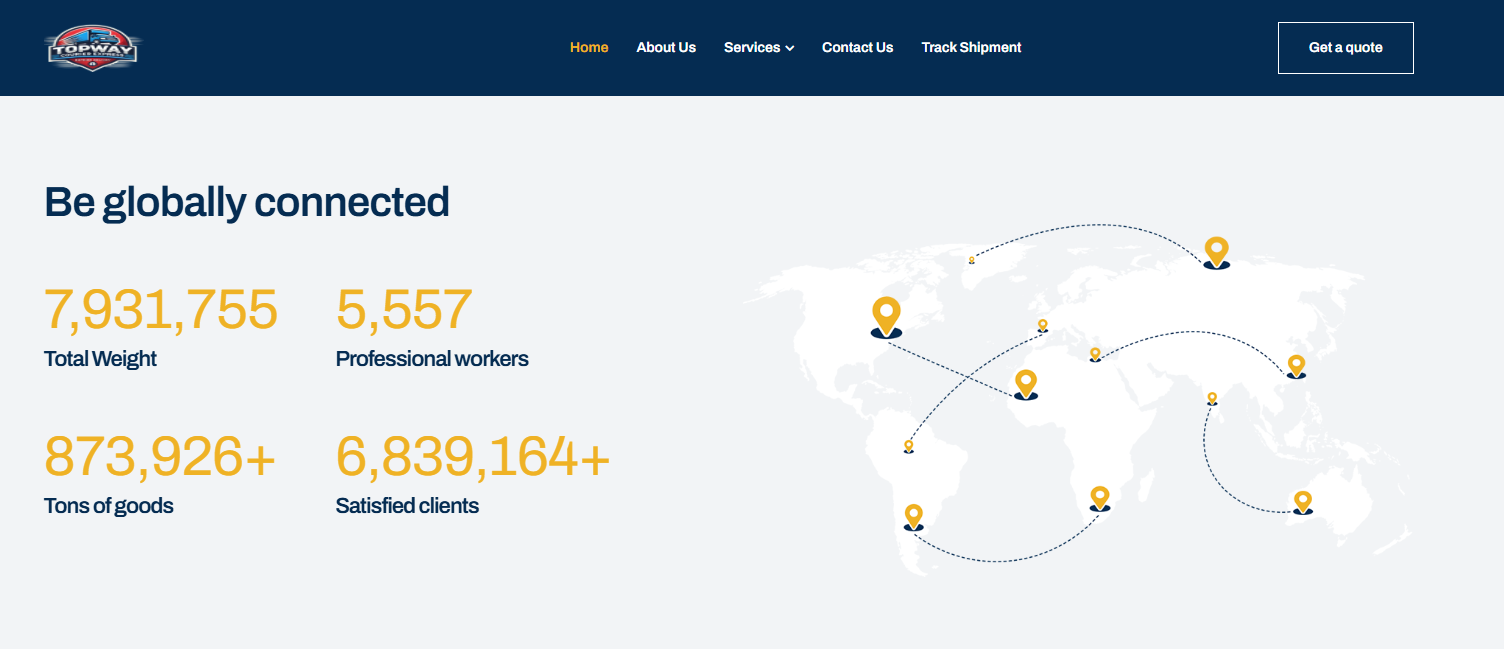Screen dimensions: 1504x649
Task: Open the Home menu item
Action: click(589, 47)
